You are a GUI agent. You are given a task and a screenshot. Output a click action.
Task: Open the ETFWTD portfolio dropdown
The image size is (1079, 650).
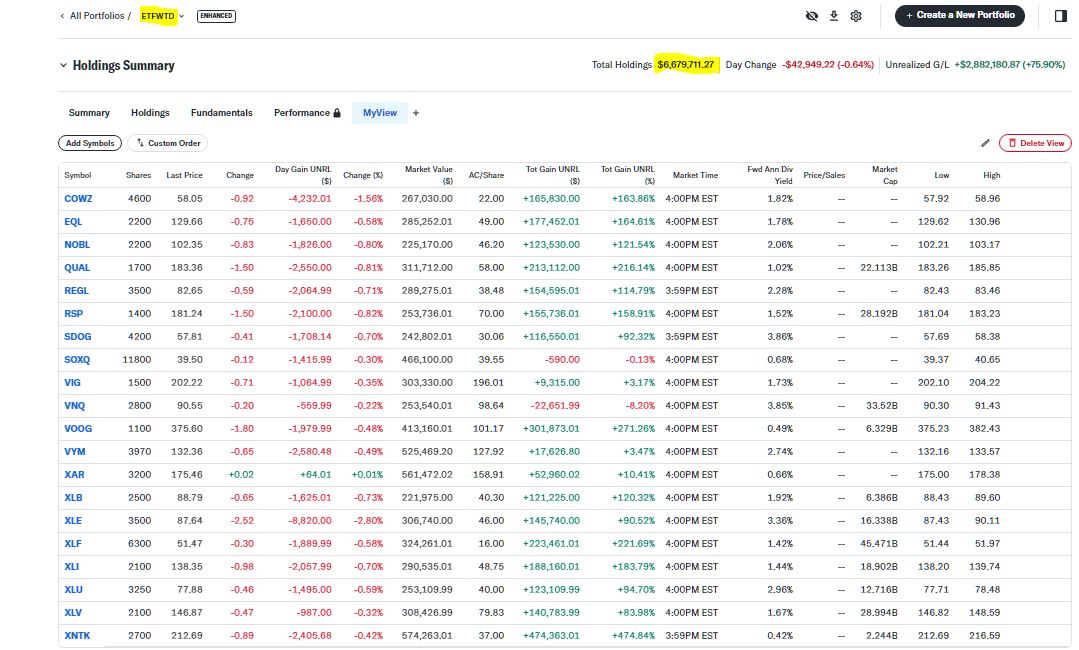click(x=163, y=16)
